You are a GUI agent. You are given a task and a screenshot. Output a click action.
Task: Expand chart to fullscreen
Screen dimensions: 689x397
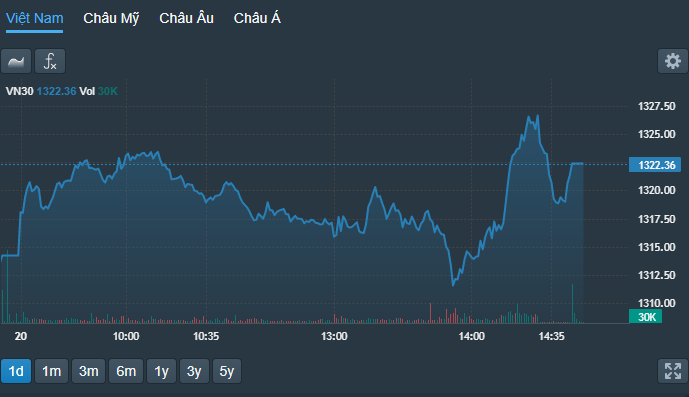673,371
